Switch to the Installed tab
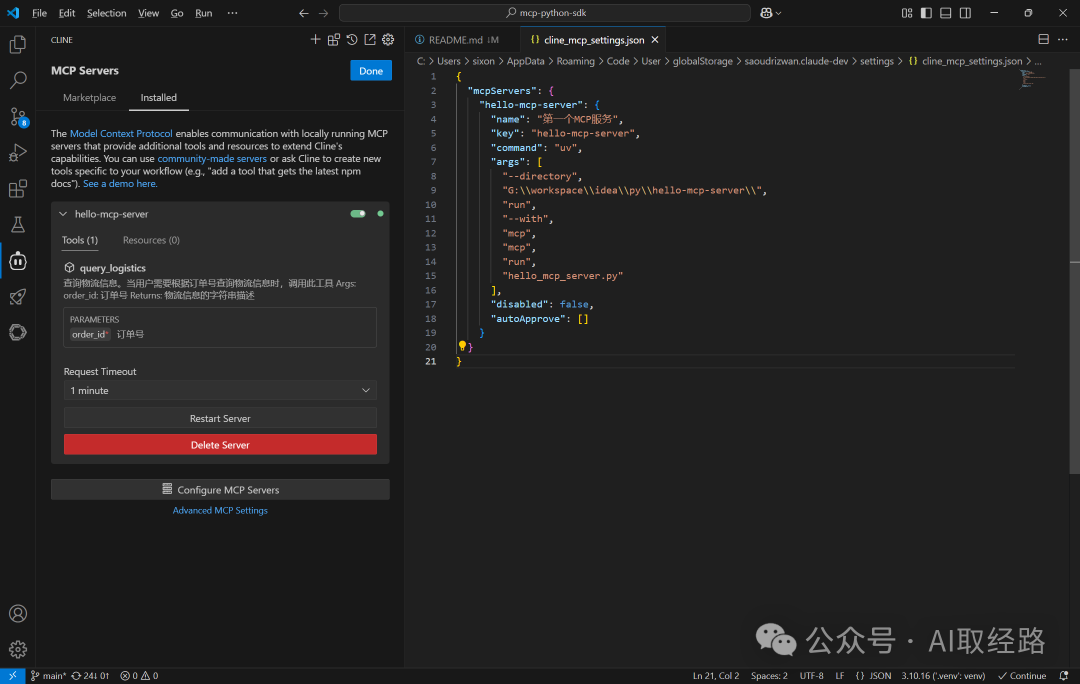1080x684 pixels. (x=158, y=98)
